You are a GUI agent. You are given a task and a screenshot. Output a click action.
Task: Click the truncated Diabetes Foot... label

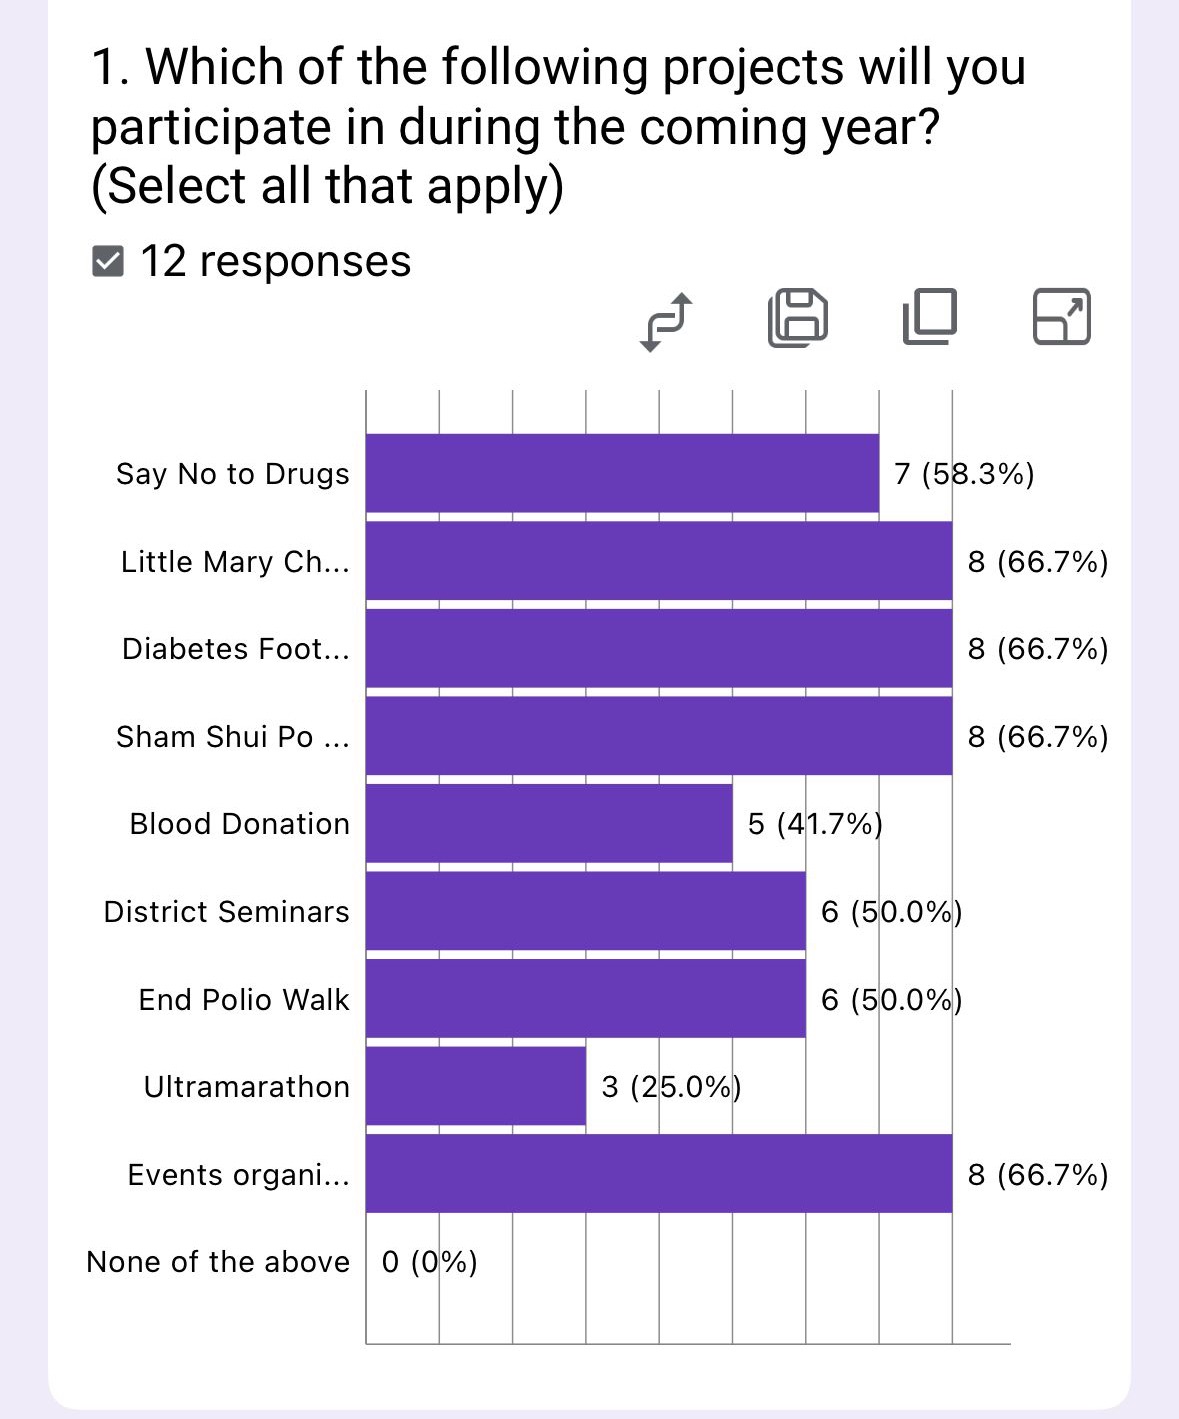[x=236, y=649]
